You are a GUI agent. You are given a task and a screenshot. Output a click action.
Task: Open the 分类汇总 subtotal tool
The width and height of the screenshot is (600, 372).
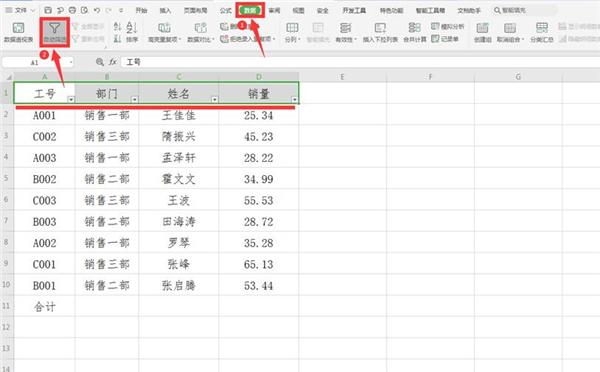(x=541, y=32)
